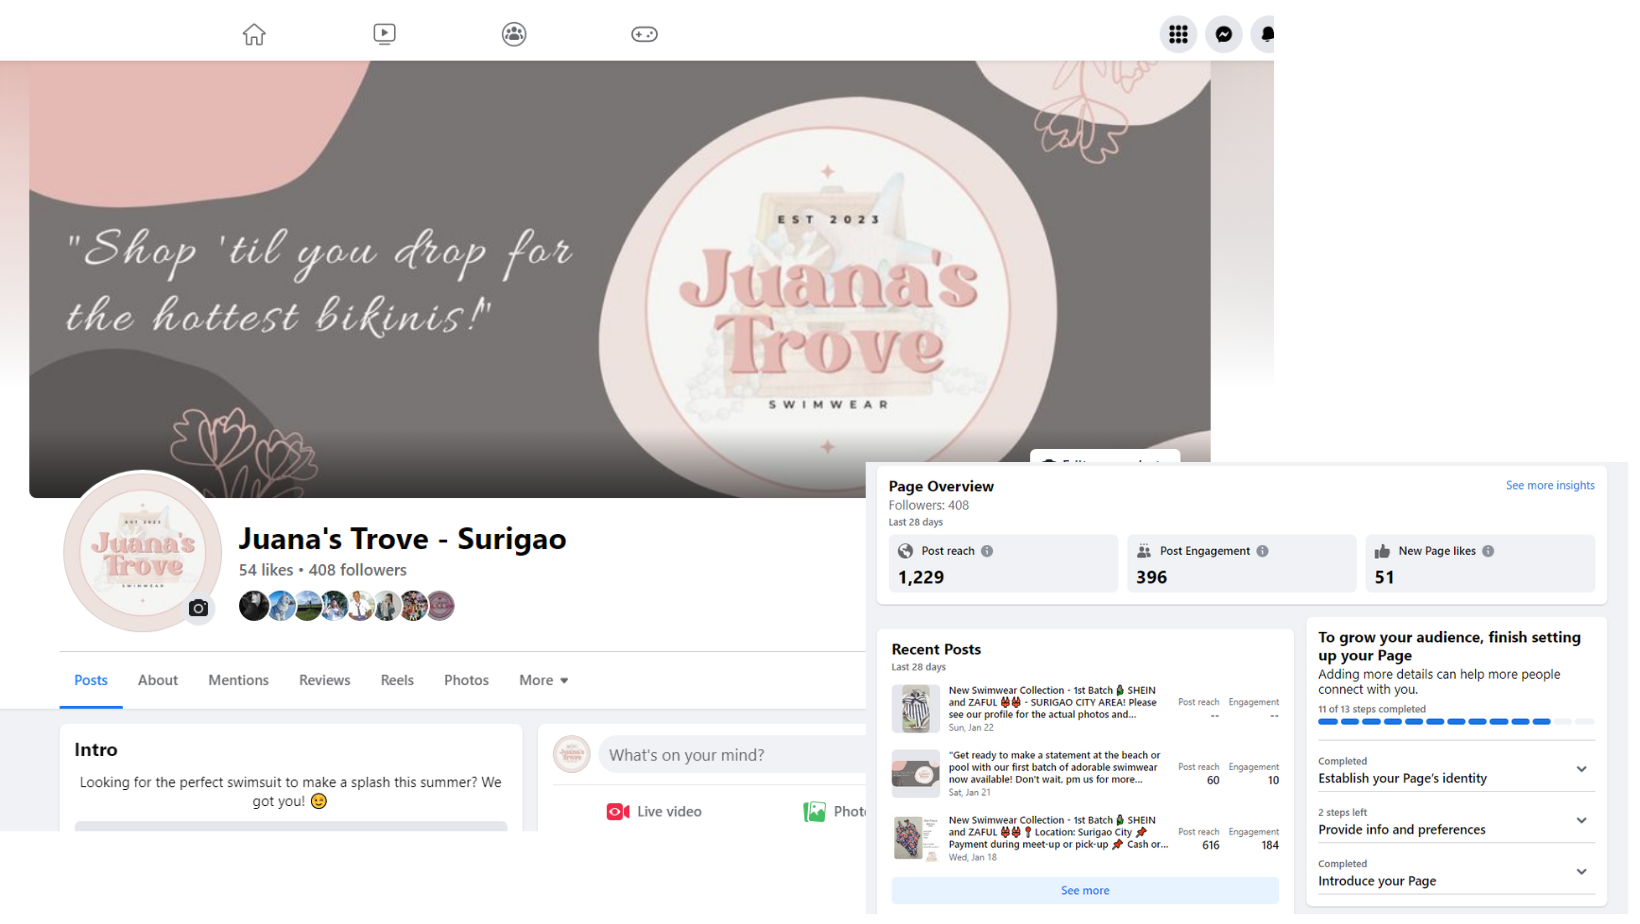
Task: Open the nine-dot menu grid icon
Action: [1178, 34]
